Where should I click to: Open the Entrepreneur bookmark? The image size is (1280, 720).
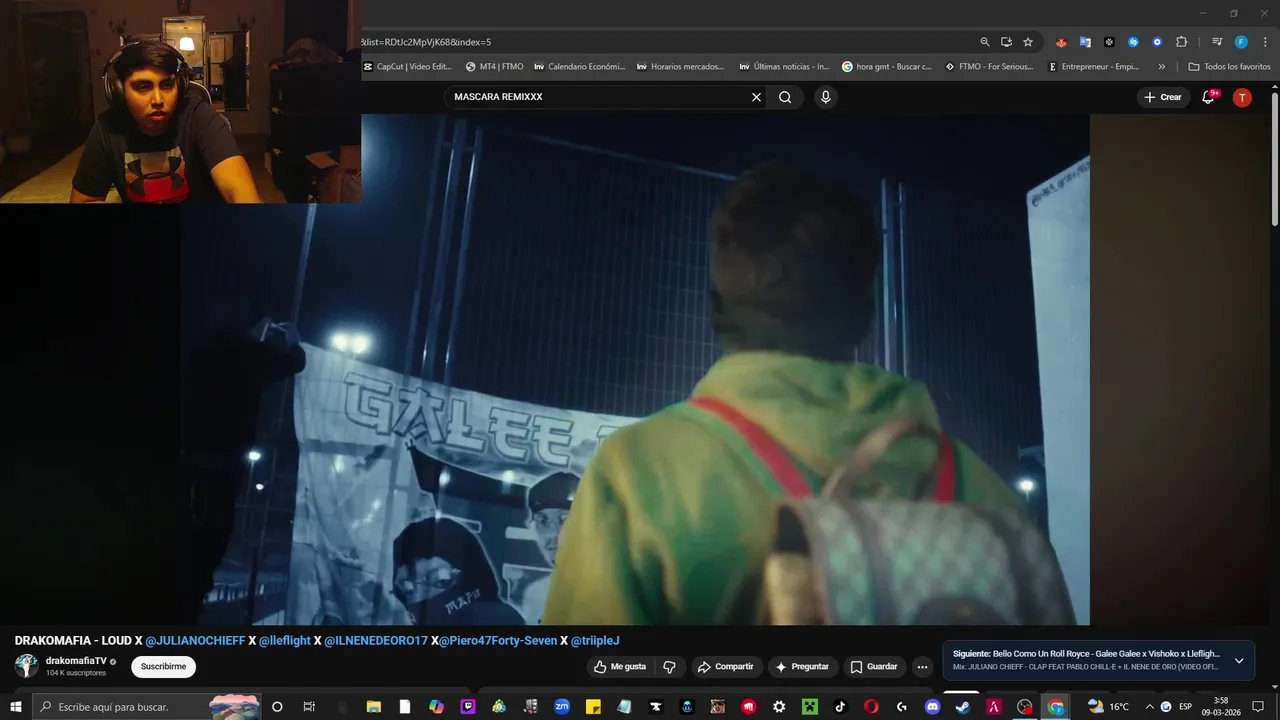pos(1093,67)
